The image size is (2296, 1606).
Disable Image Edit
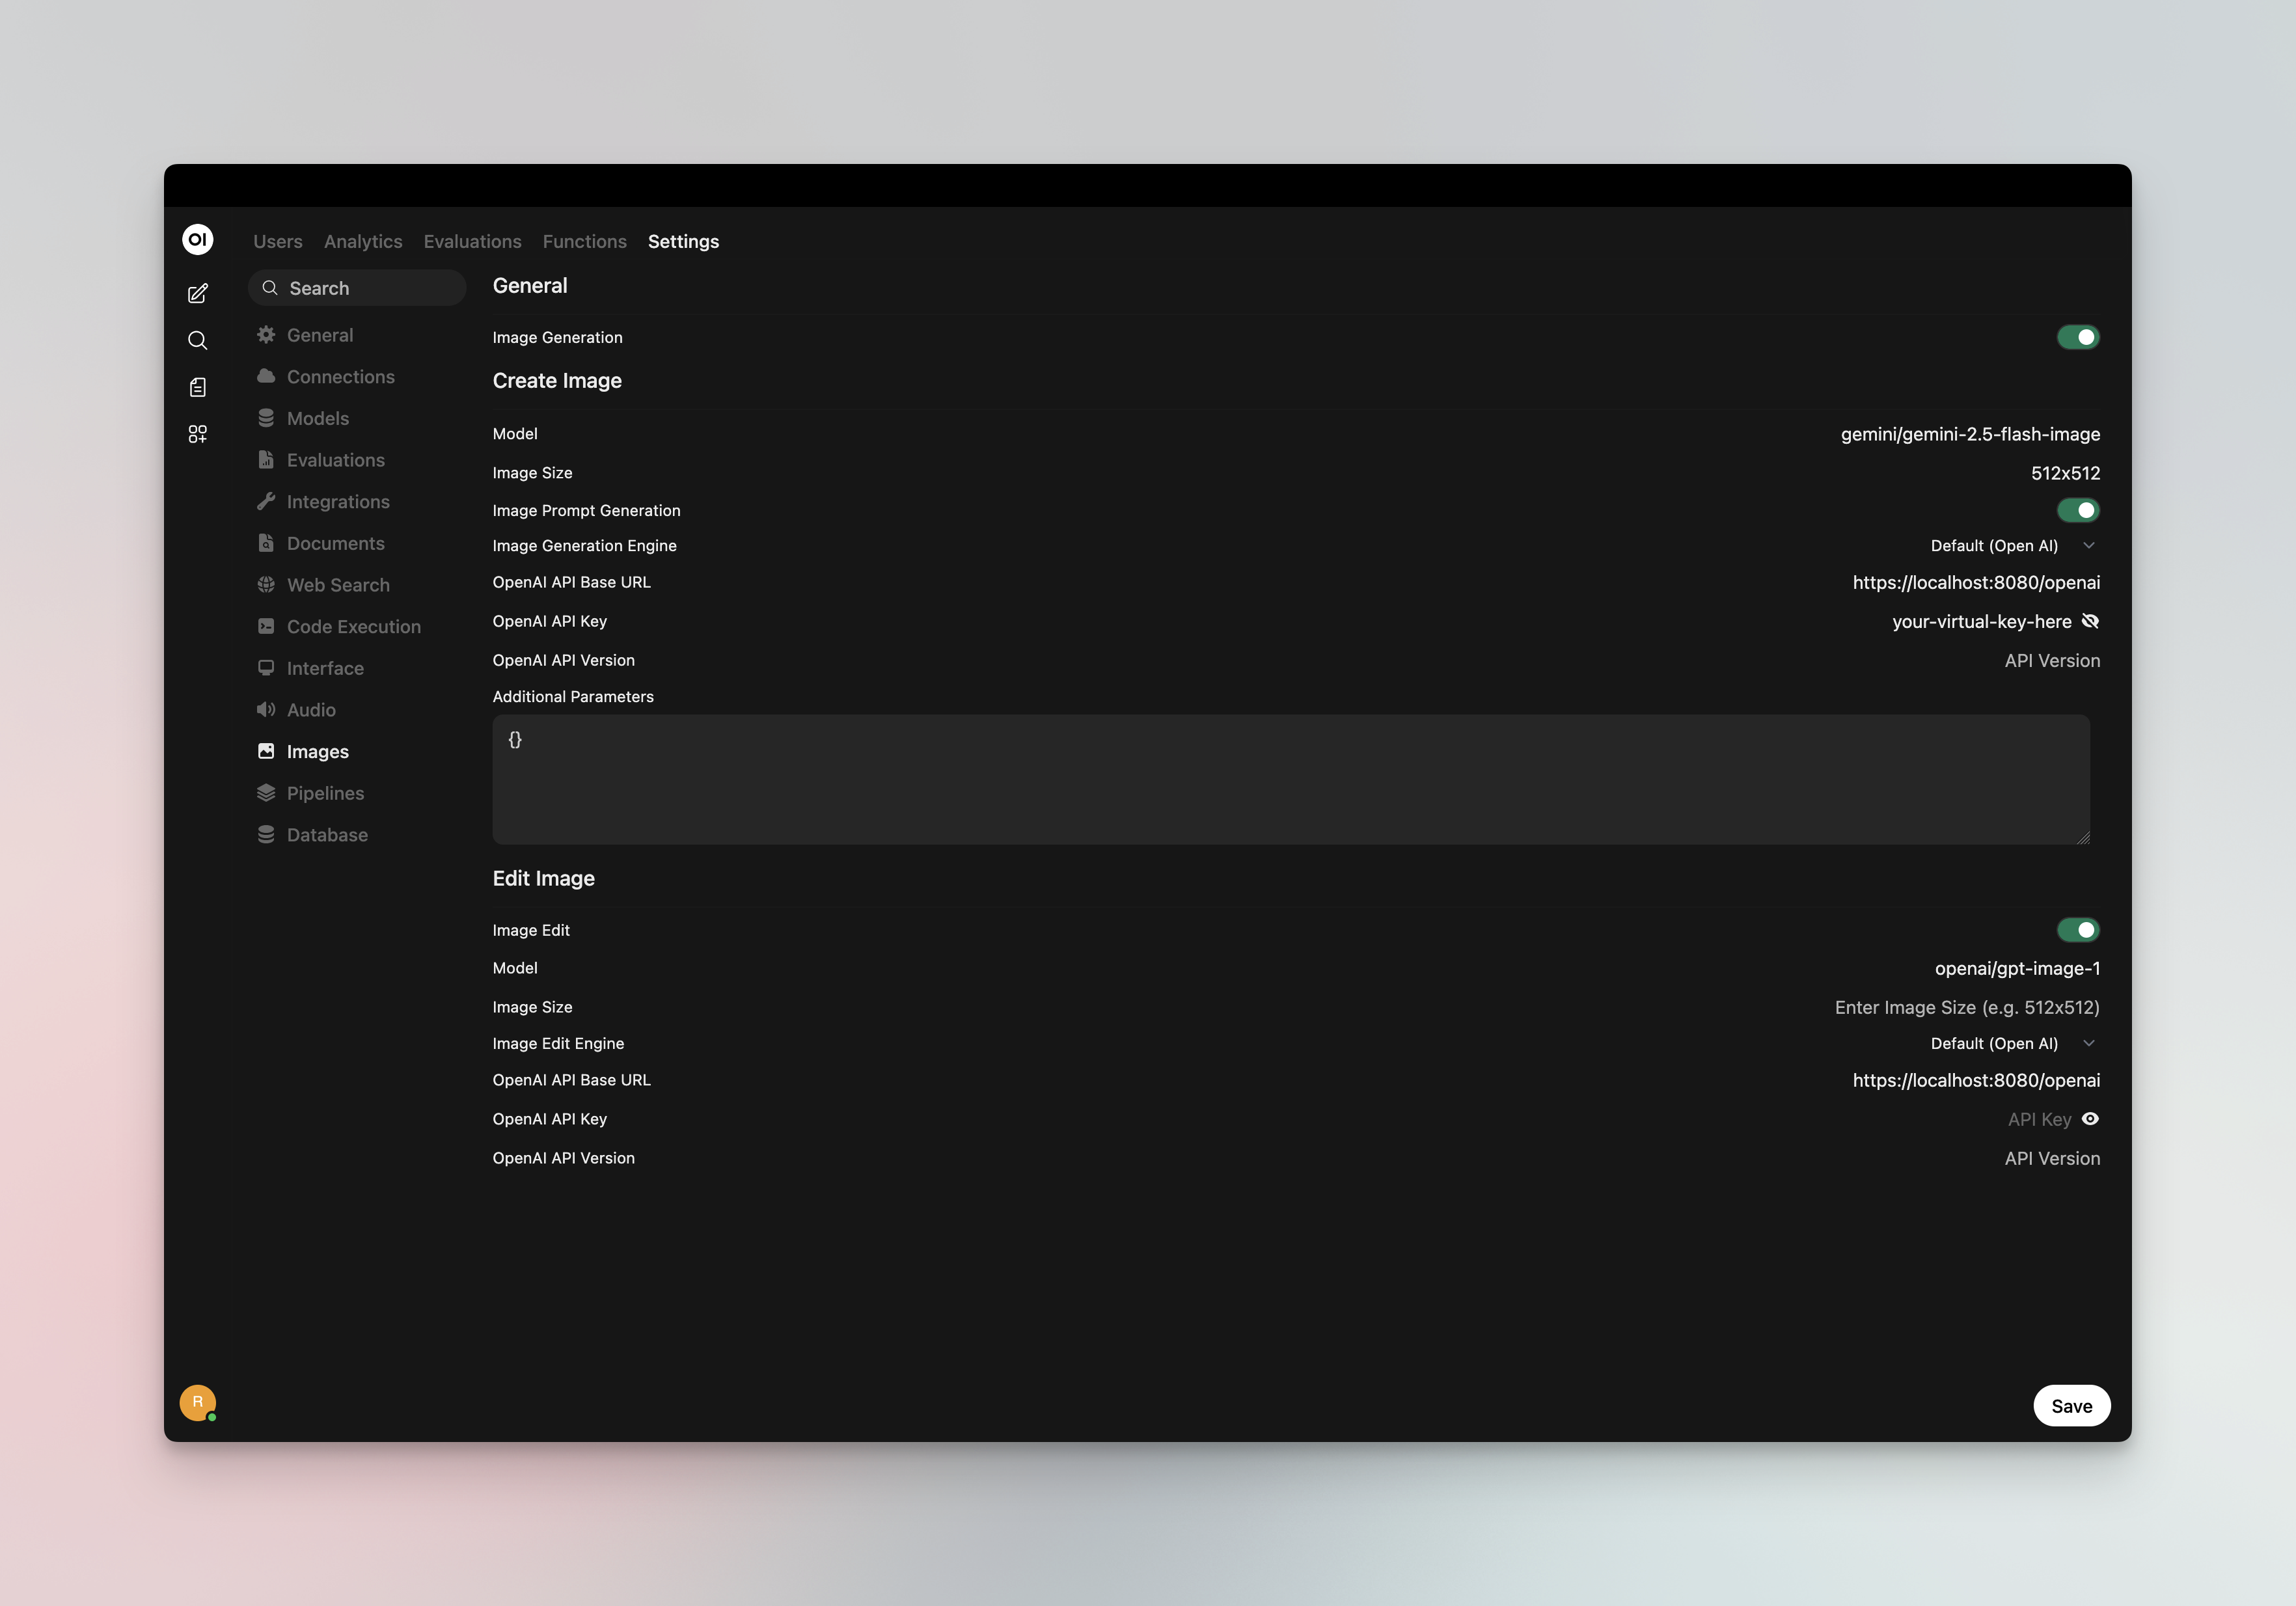point(2078,930)
